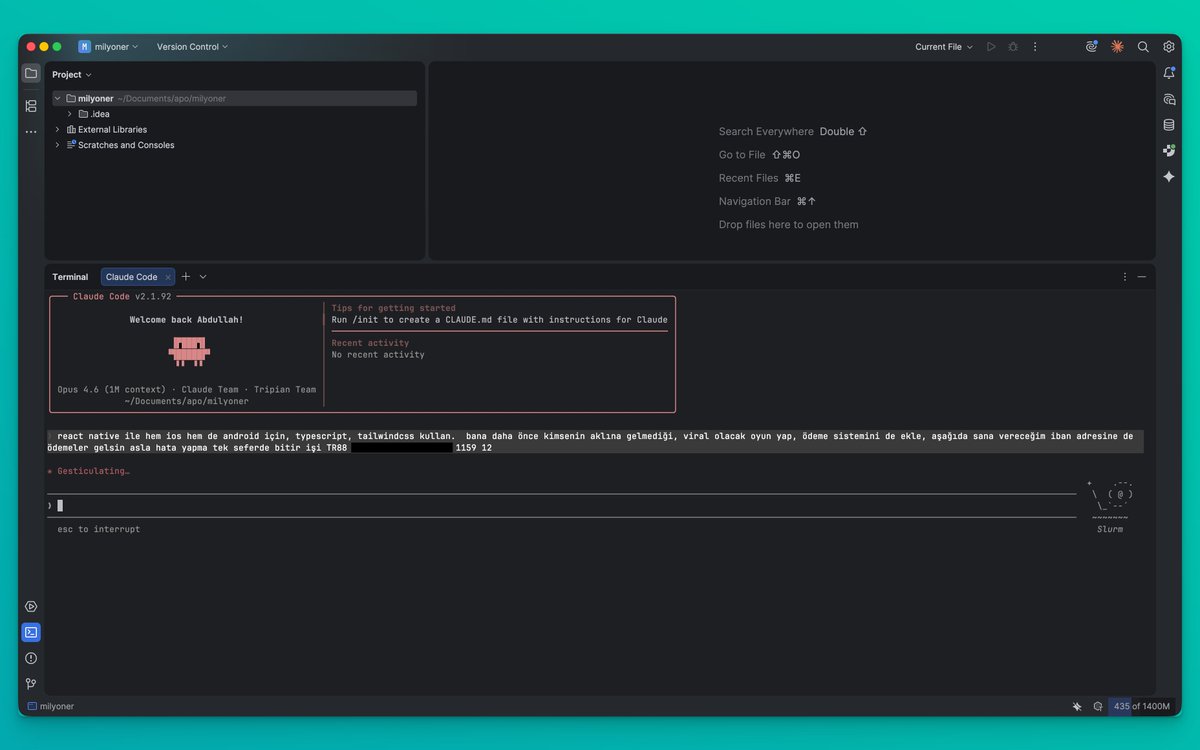
Task: Hide the terminal panel with minimize icon
Action: click(x=1142, y=277)
